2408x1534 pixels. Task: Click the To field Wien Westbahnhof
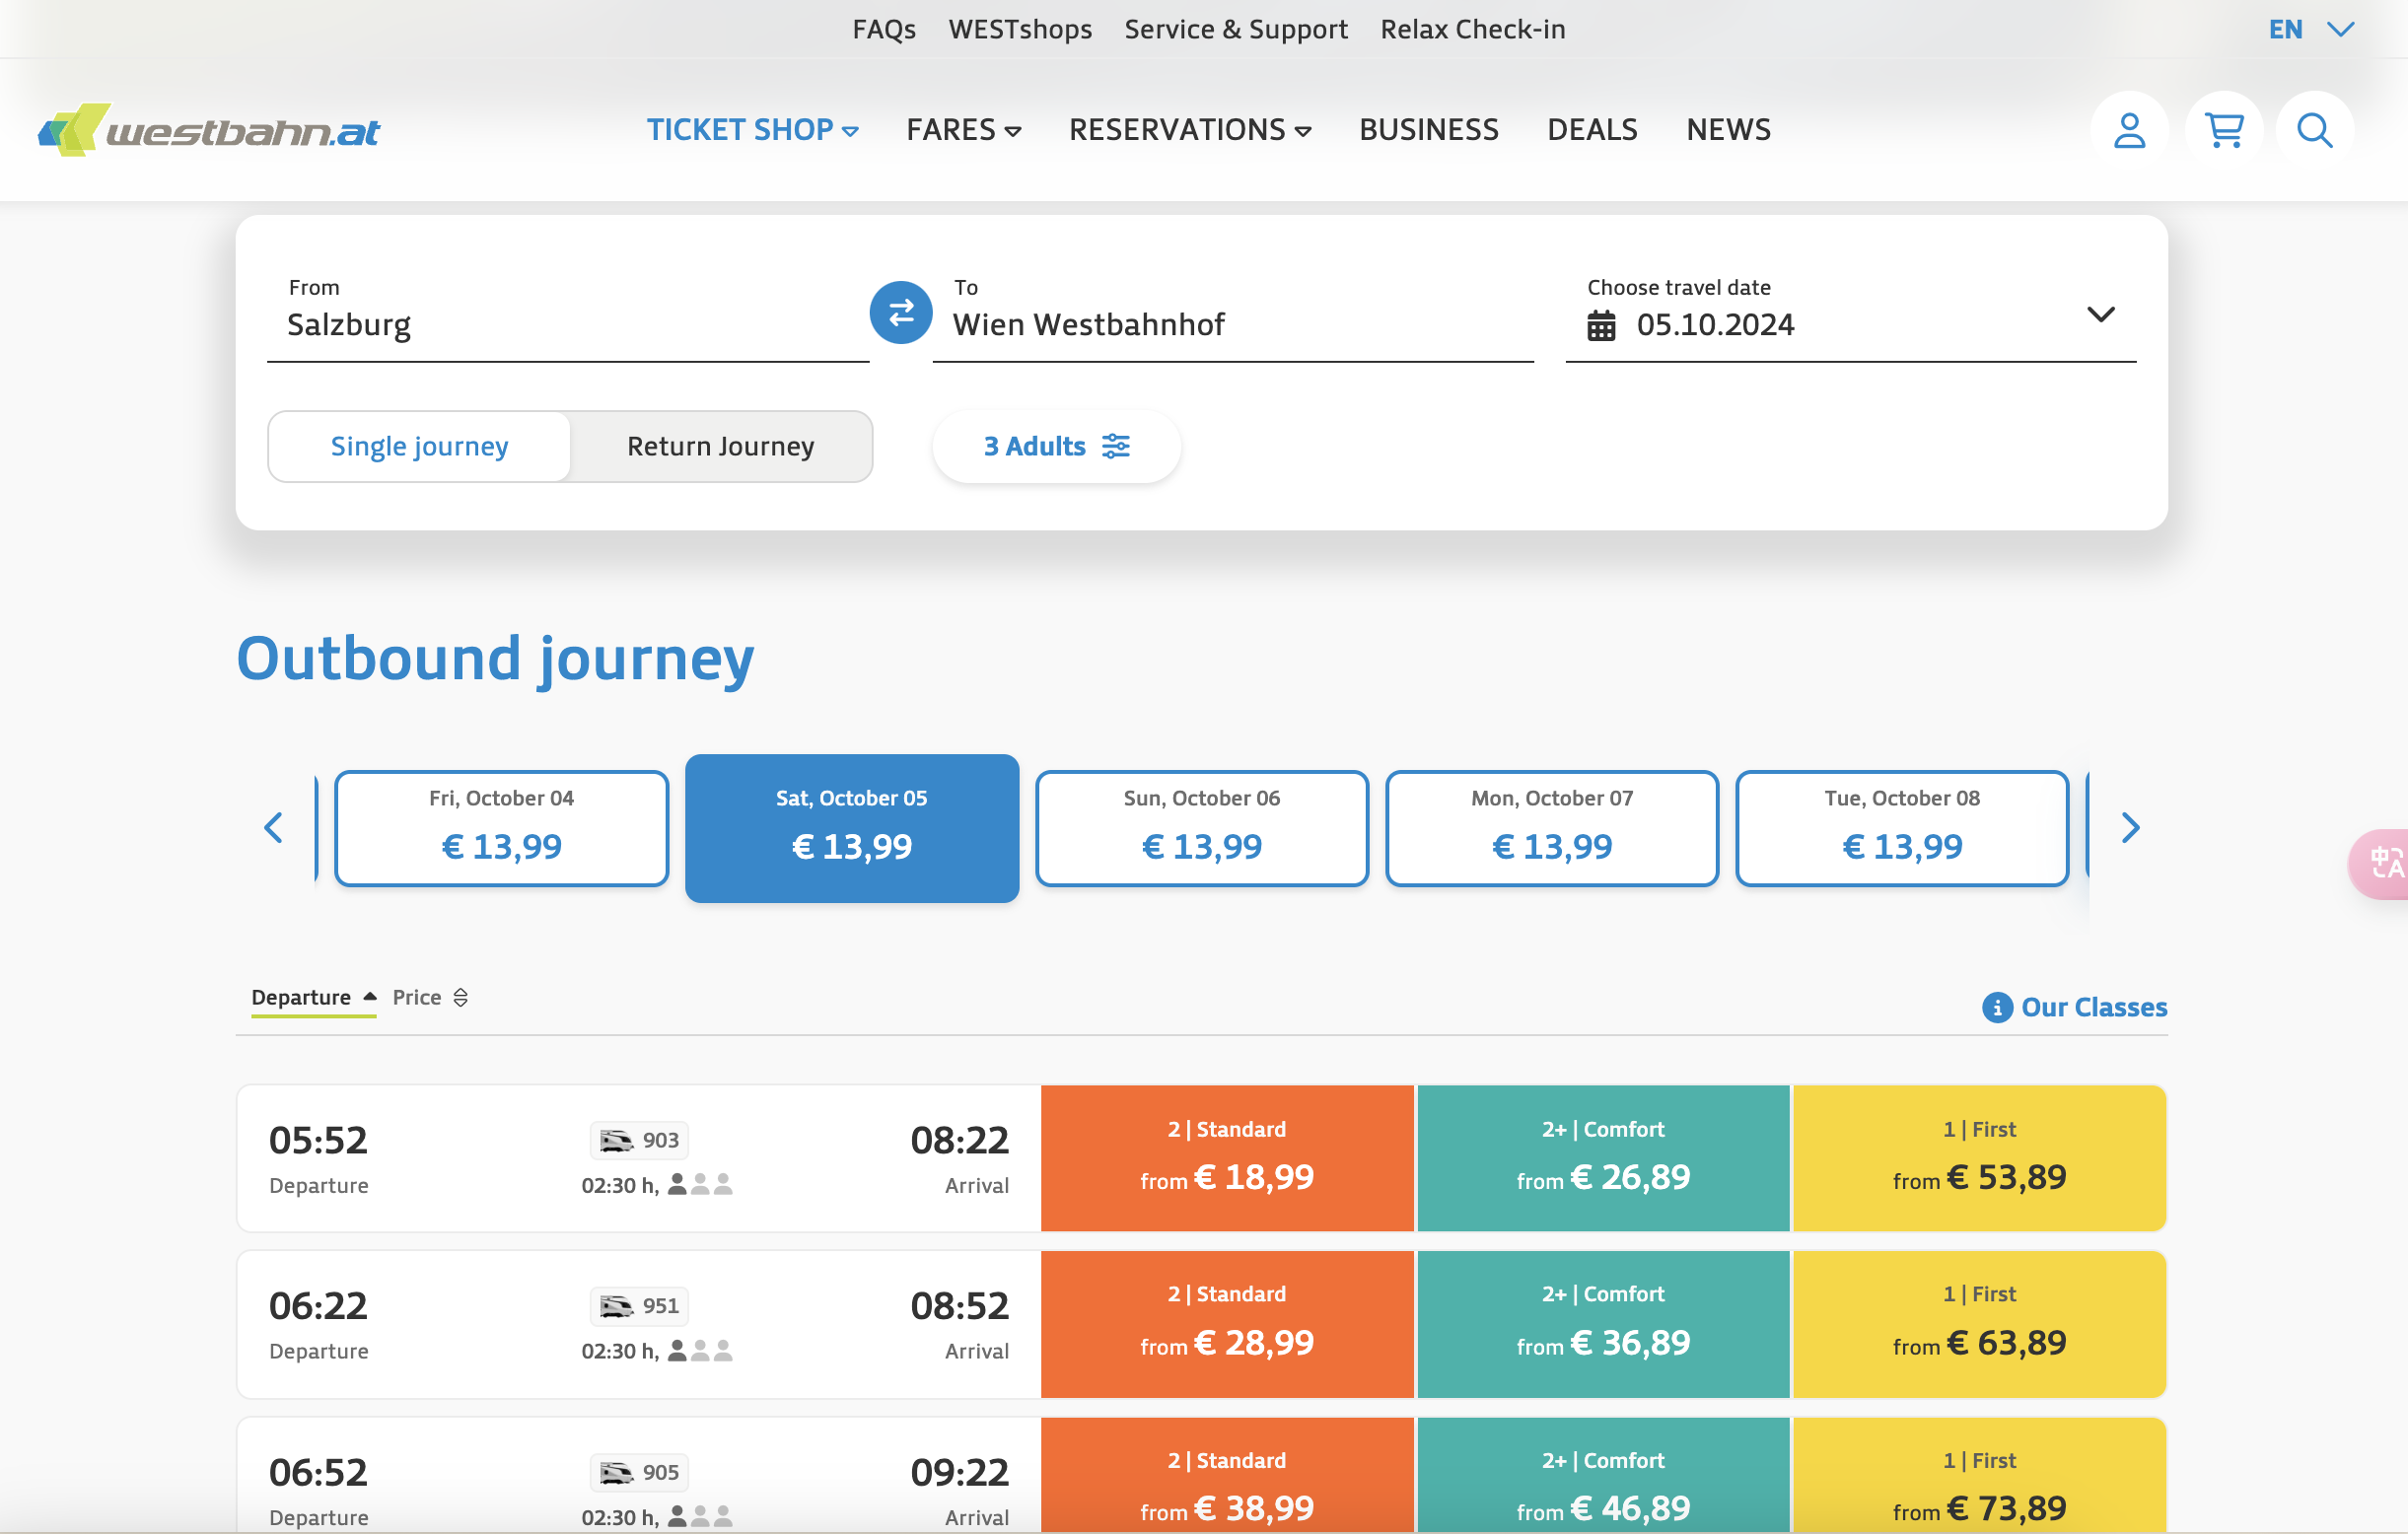point(1233,315)
